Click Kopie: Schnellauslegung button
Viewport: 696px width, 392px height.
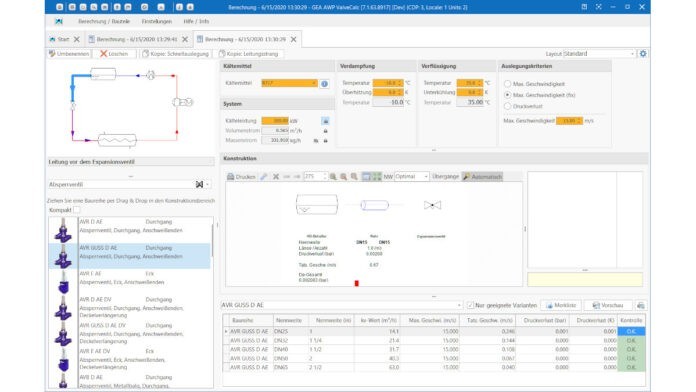[175, 54]
